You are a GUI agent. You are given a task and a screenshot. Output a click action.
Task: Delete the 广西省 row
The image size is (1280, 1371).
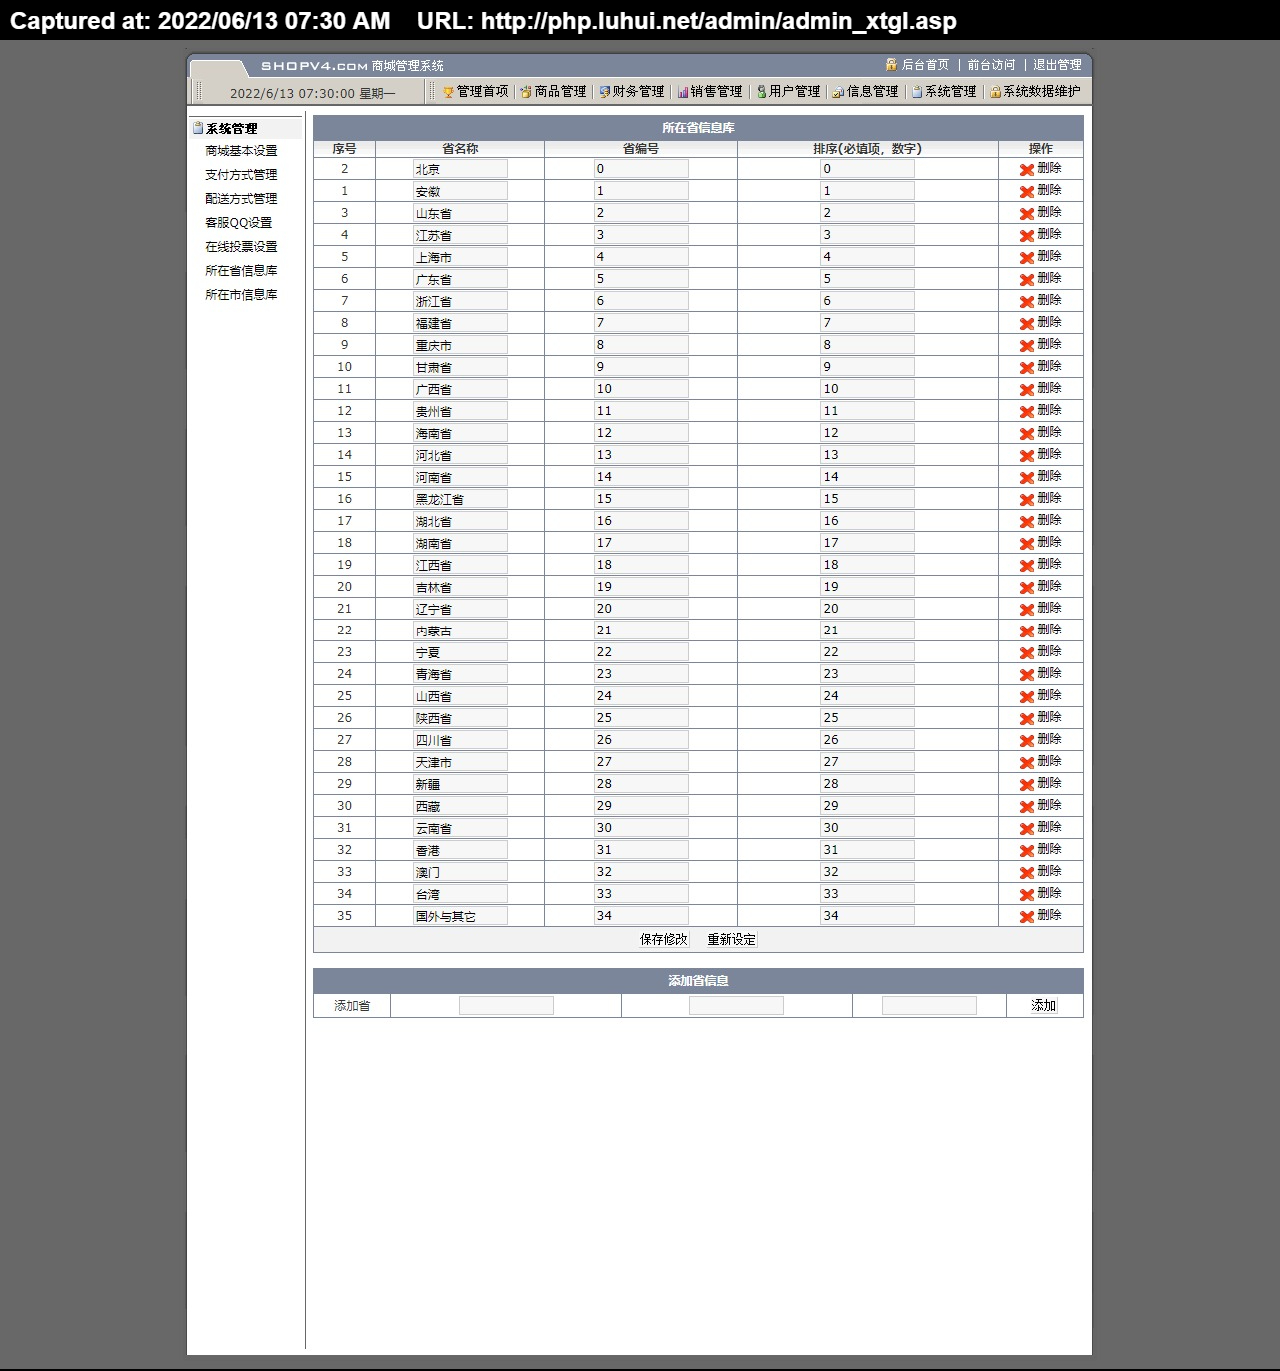coord(1040,389)
